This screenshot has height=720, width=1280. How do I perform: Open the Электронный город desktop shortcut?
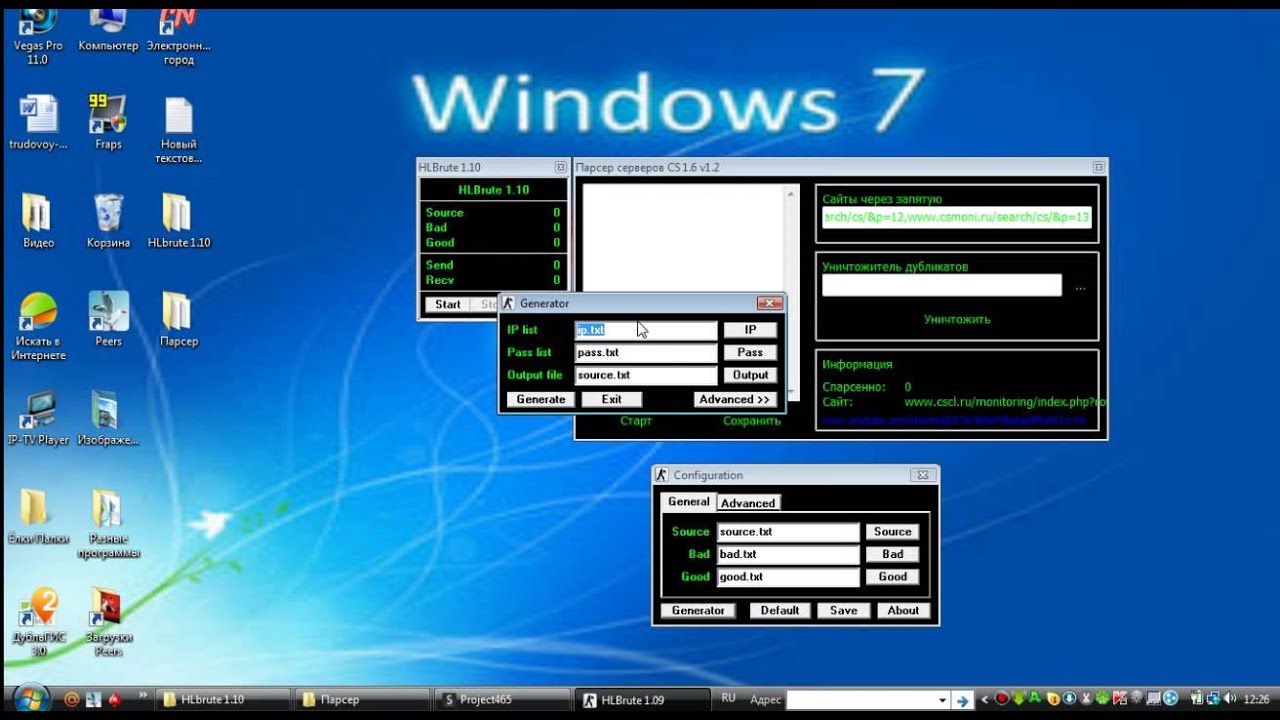click(178, 35)
